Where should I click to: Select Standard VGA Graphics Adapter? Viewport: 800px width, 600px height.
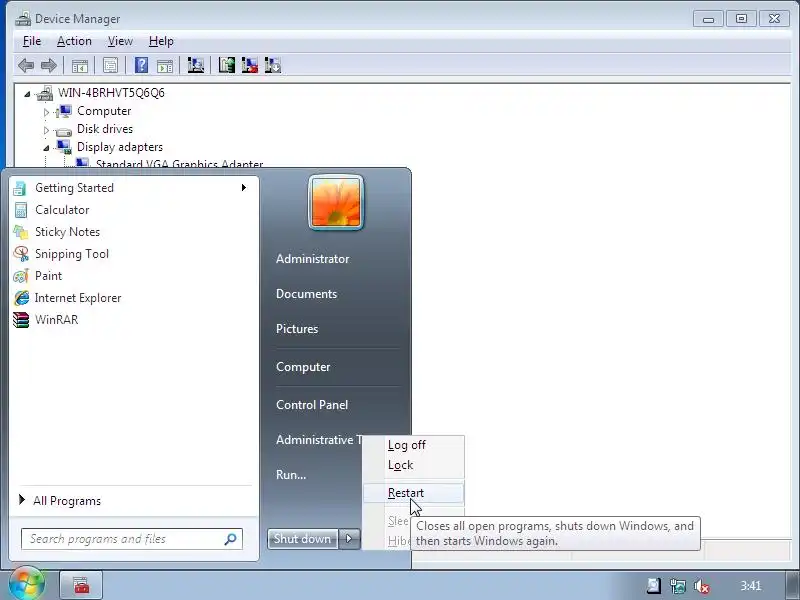[180, 163]
